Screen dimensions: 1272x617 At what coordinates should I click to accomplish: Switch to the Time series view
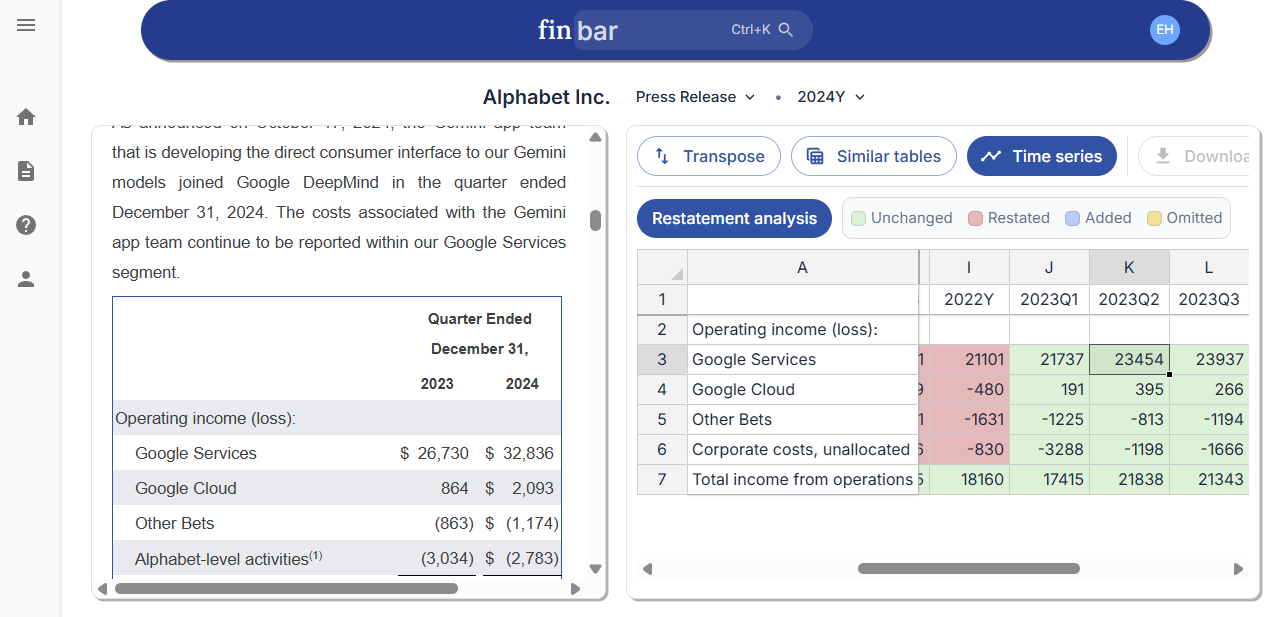click(x=1041, y=156)
